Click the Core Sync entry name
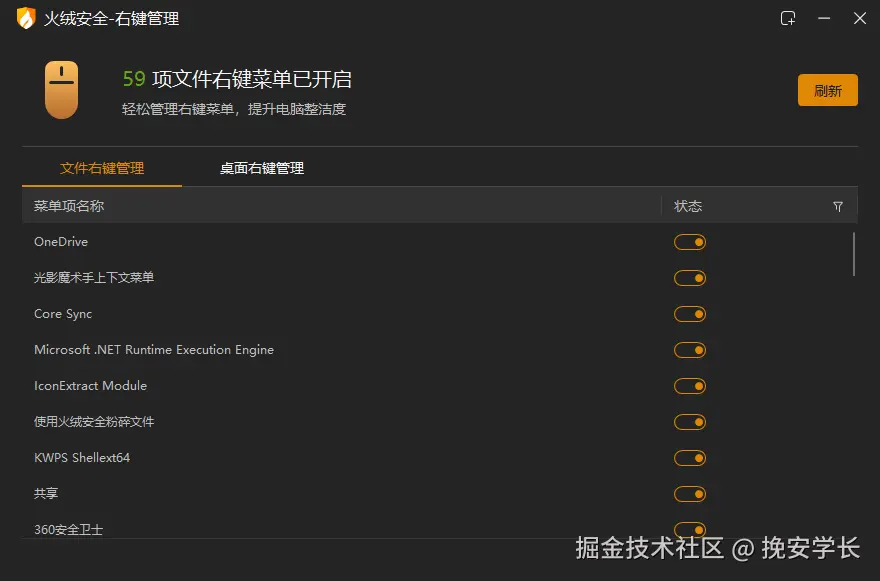Screen dimensions: 880x581 click(63, 314)
